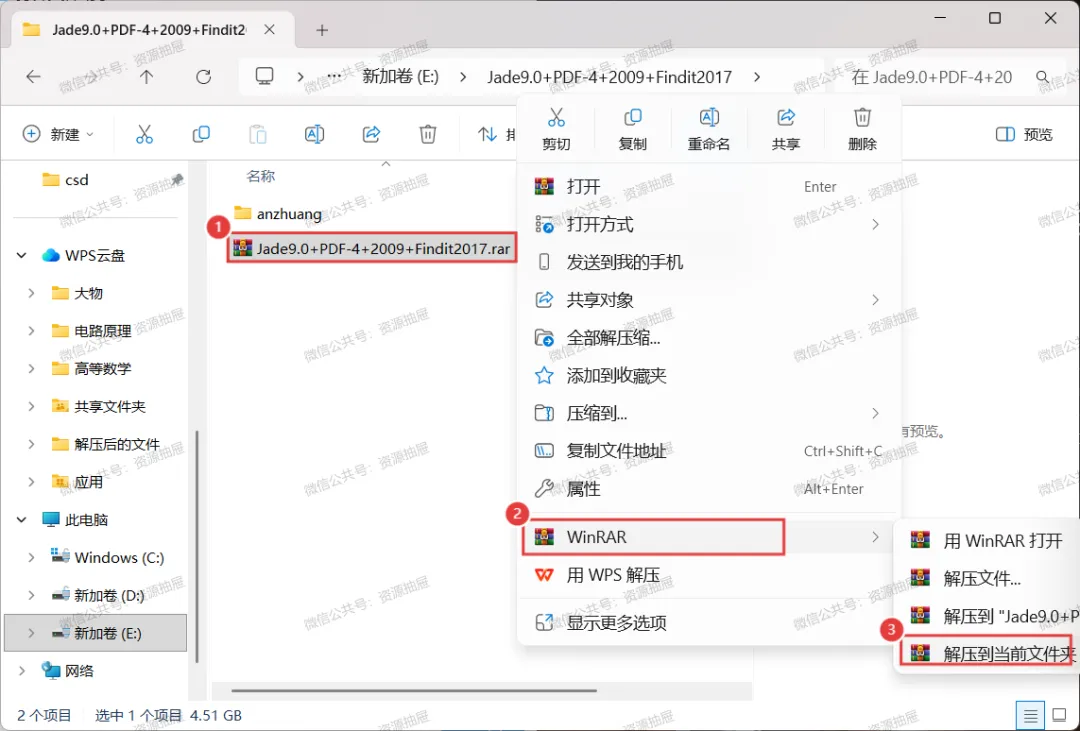Select 解压文件... in WinRAR submenu
This screenshot has width=1080, height=731.
(x=988, y=578)
